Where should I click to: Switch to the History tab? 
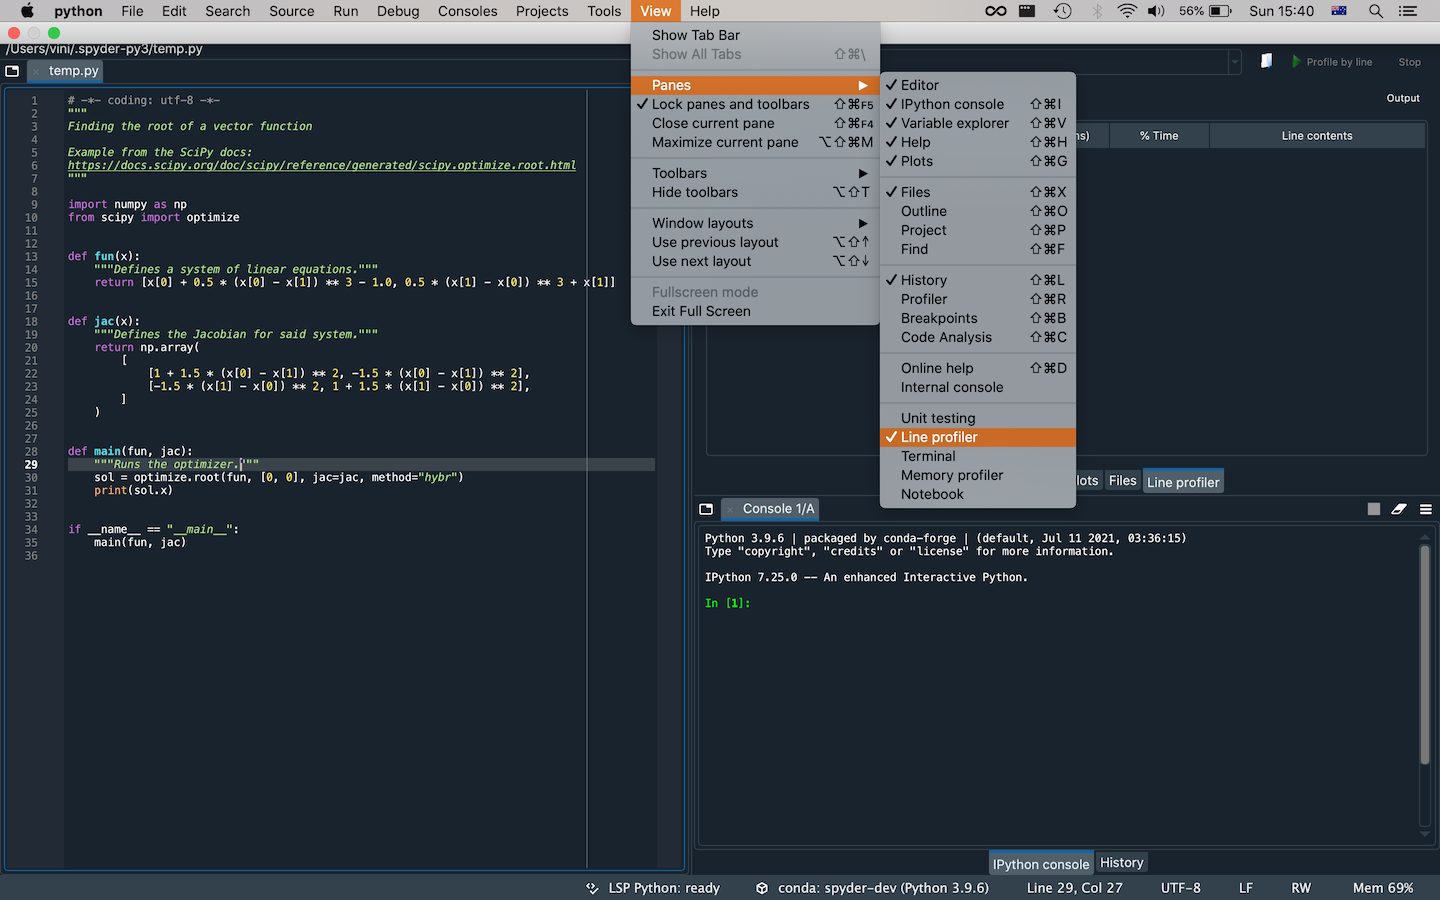point(1121,862)
